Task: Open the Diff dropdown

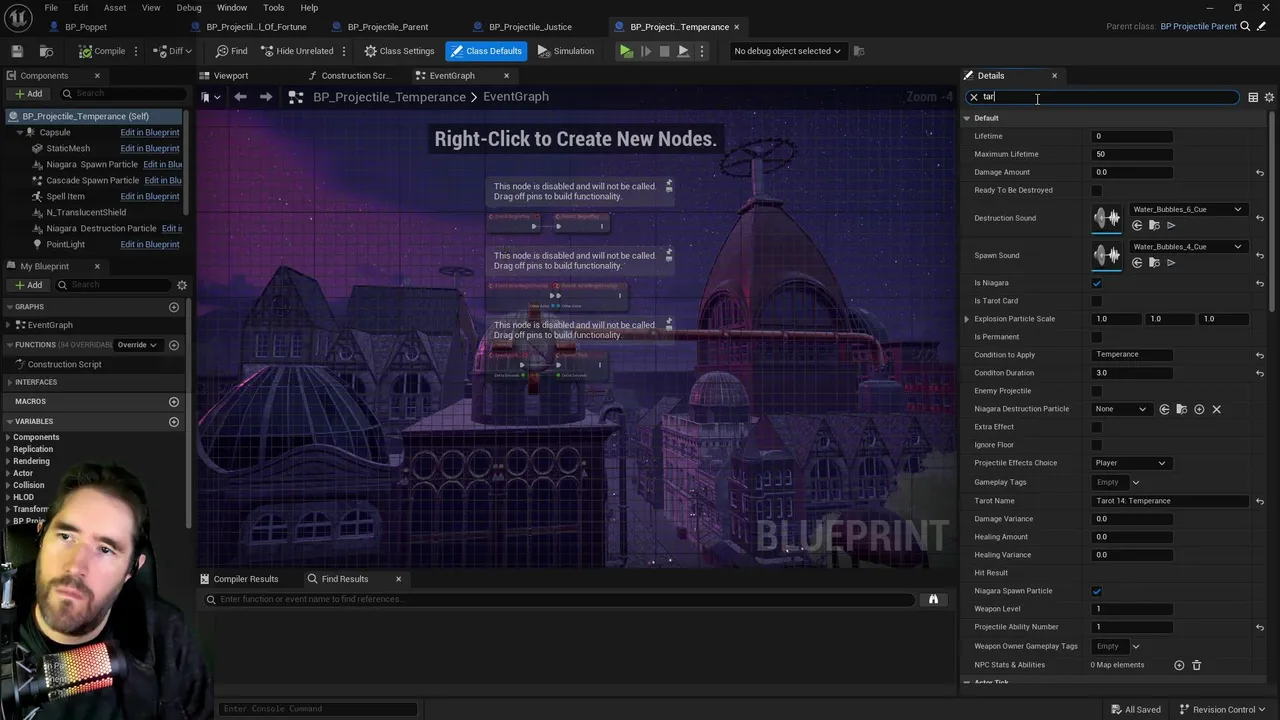Action: pos(174,51)
